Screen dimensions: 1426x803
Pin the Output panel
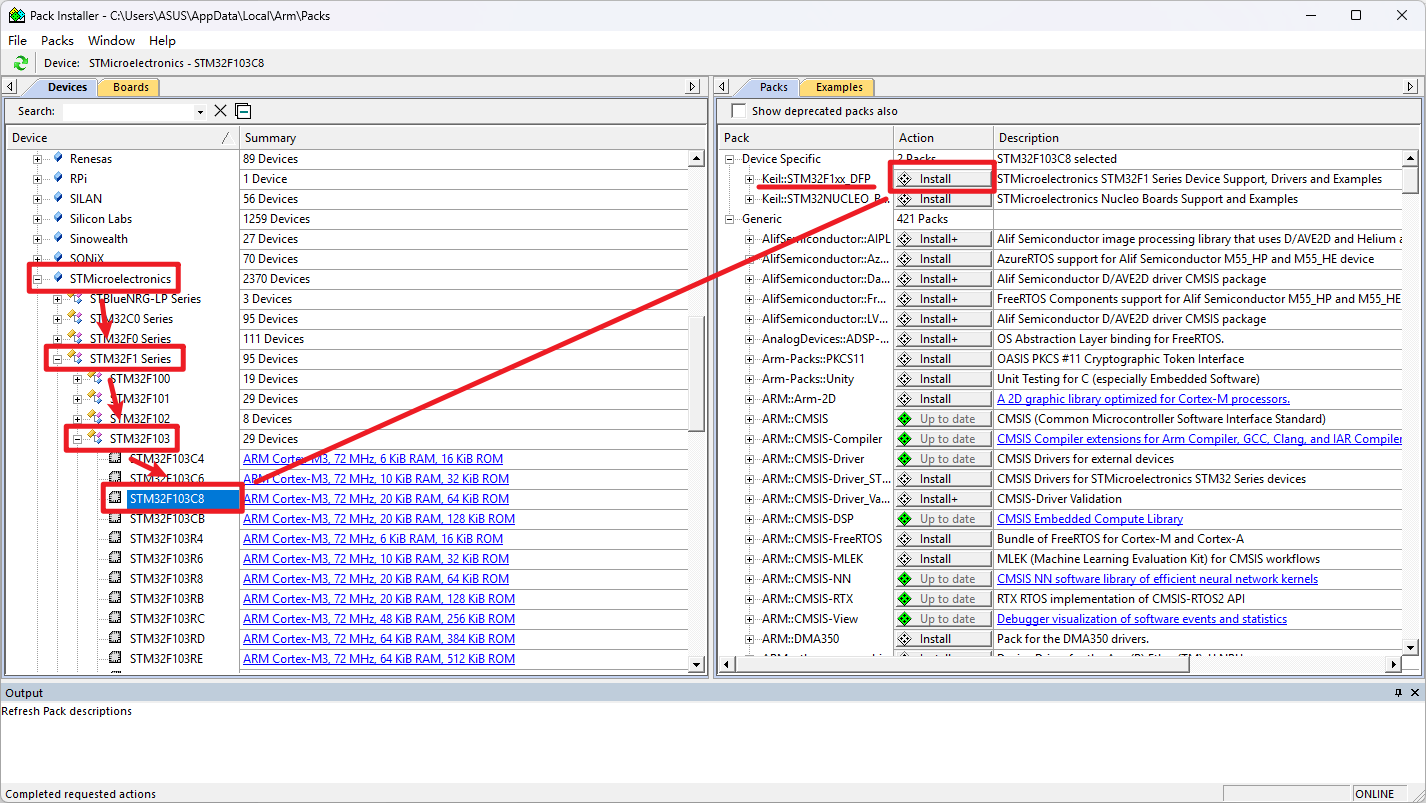[x=1398, y=693]
